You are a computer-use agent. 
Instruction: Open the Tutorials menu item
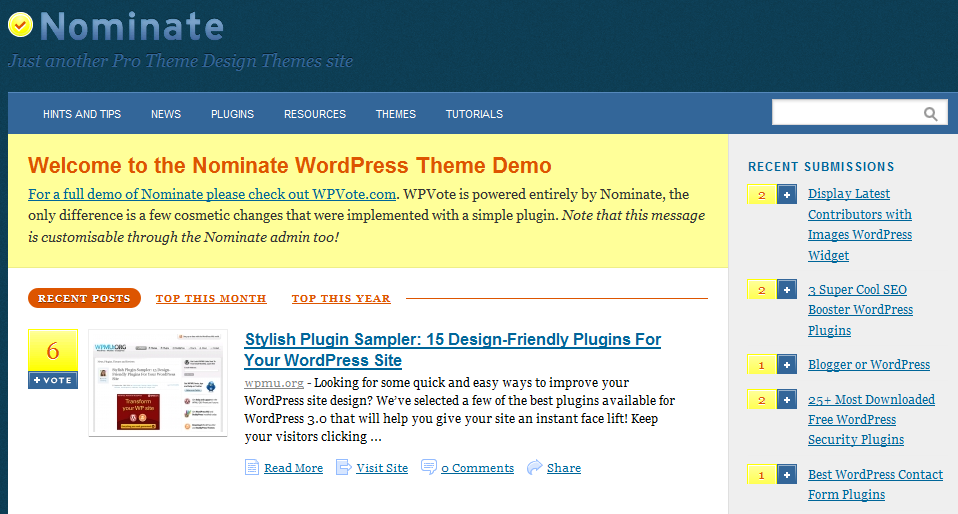pyautogui.click(x=474, y=114)
